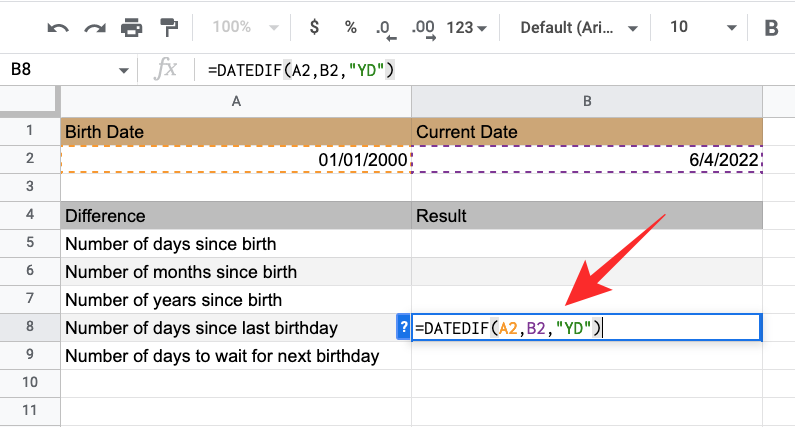Screen dimensions: 795x427
Task: Open the B8 name box dropdown
Action: coord(124,70)
